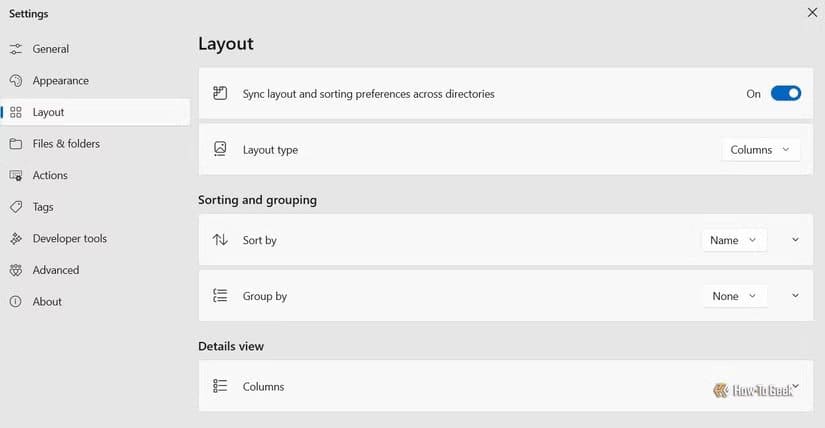Open the Layout type Columns dropdown
Image resolution: width=825 pixels, height=428 pixels.
[x=761, y=150]
